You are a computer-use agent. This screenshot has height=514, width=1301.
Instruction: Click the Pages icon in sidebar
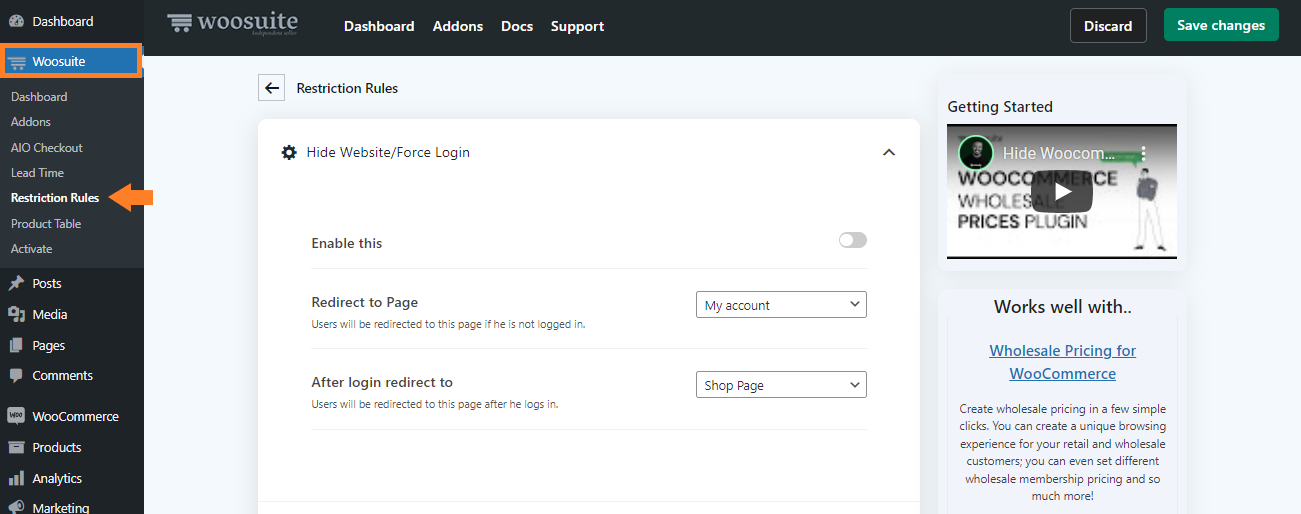click(x=16, y=346)
